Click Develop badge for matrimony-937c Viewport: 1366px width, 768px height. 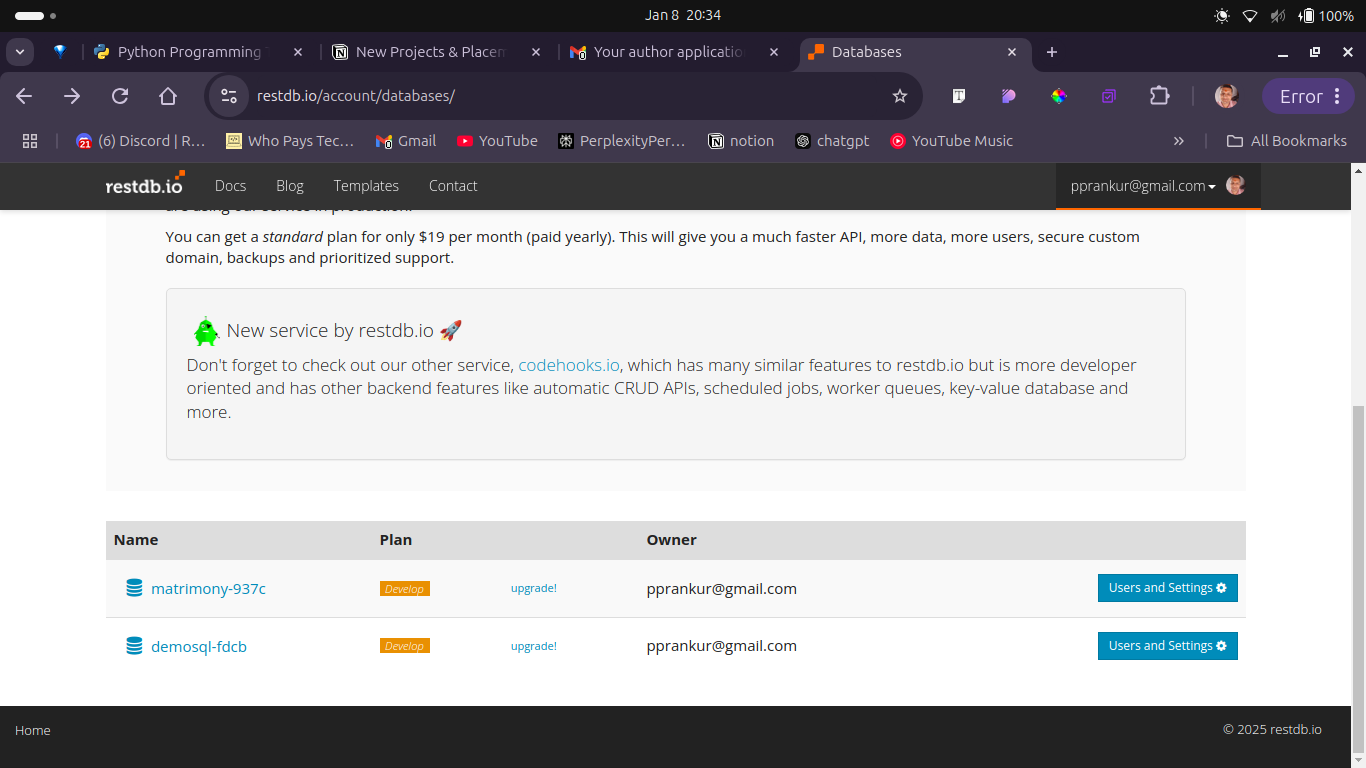[405, 589]
